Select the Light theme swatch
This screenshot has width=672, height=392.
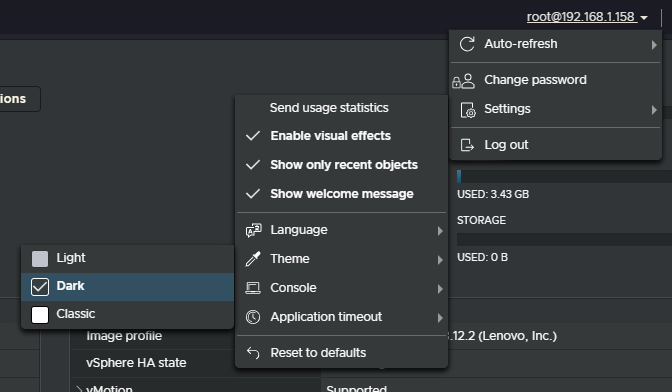[x=40, y=259]
